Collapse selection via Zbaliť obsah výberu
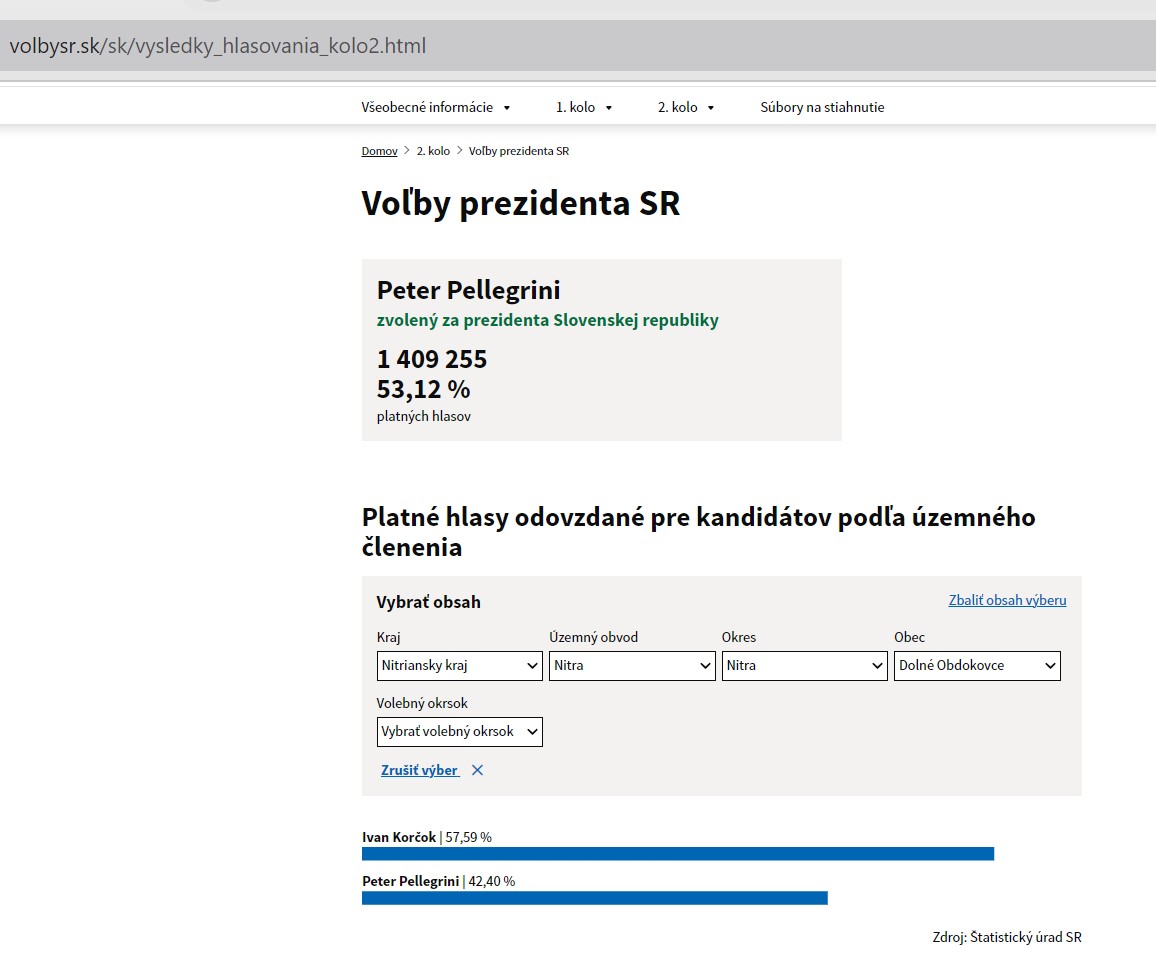This screenshot has width=1156, height=964. (1007, 600)
